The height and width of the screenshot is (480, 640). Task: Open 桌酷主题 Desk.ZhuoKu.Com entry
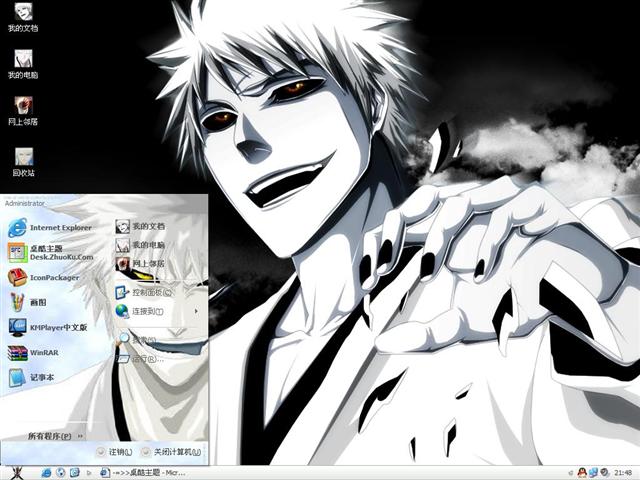point(51,253)
